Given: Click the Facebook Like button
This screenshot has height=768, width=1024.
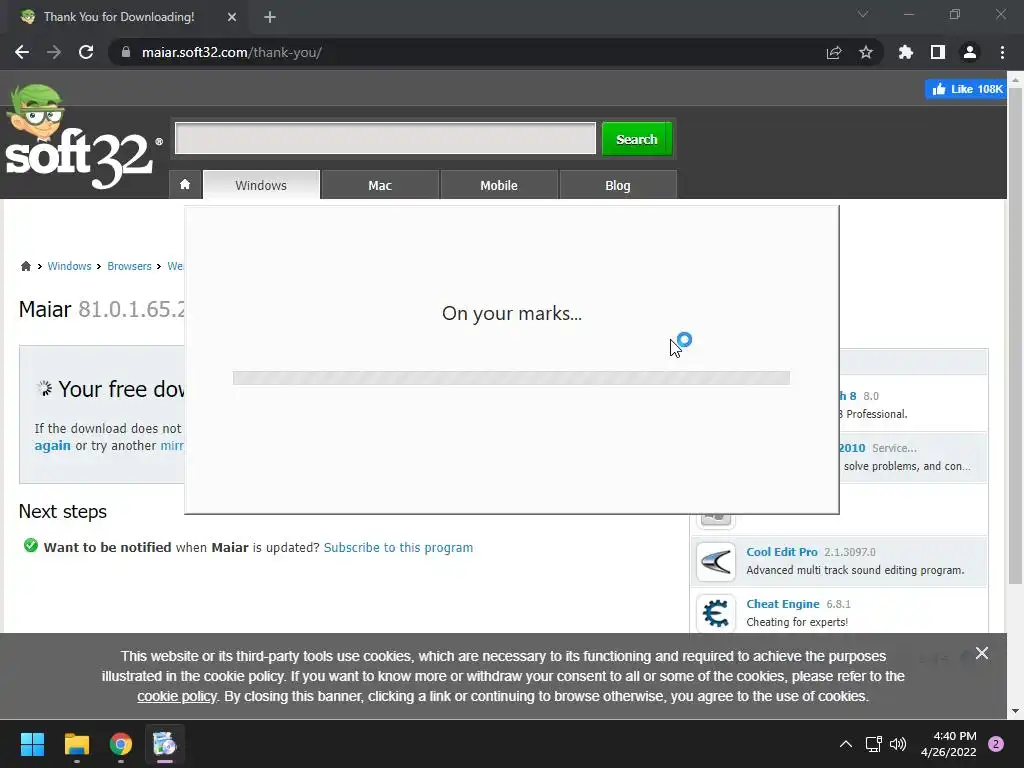Looking at the screenshot, I should click(966, 89).
